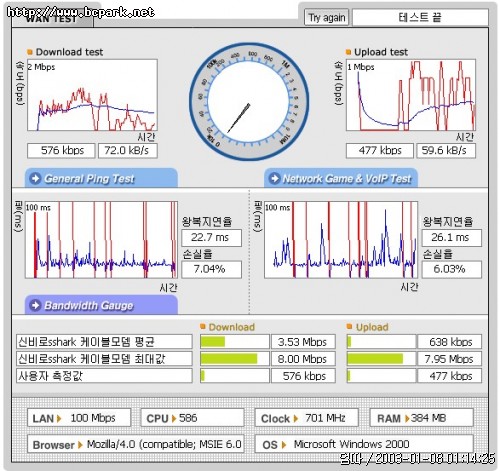Click the 테스트 끝 status field
The image size is (500, 471).
pyautogui.click(x=420, y=17)
